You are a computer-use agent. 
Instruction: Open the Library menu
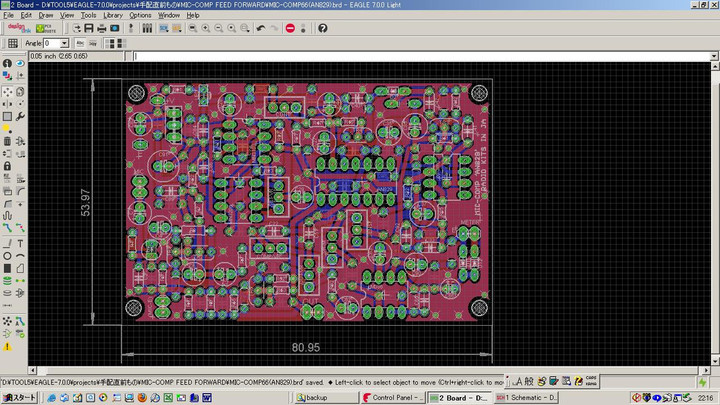[113, 16]
